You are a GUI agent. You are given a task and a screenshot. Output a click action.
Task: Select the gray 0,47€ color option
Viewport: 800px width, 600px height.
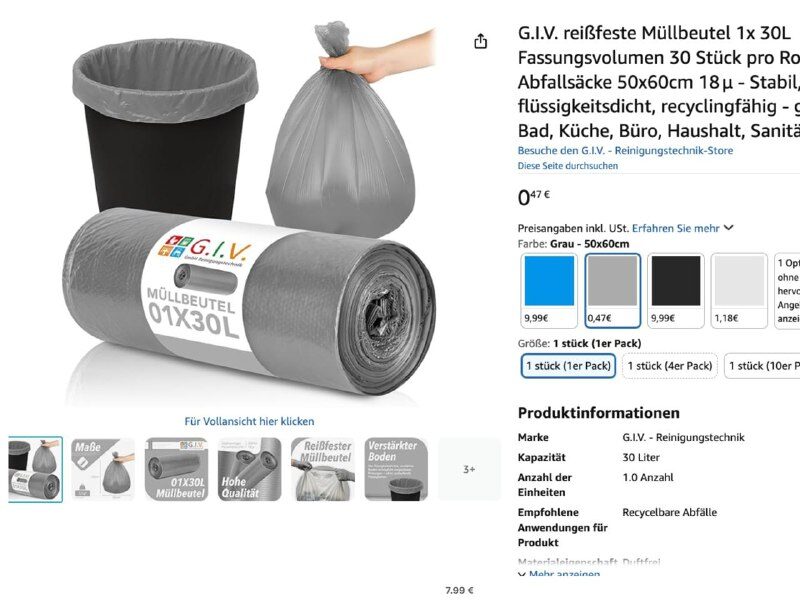pyautogui.click(x=612, y=290)
